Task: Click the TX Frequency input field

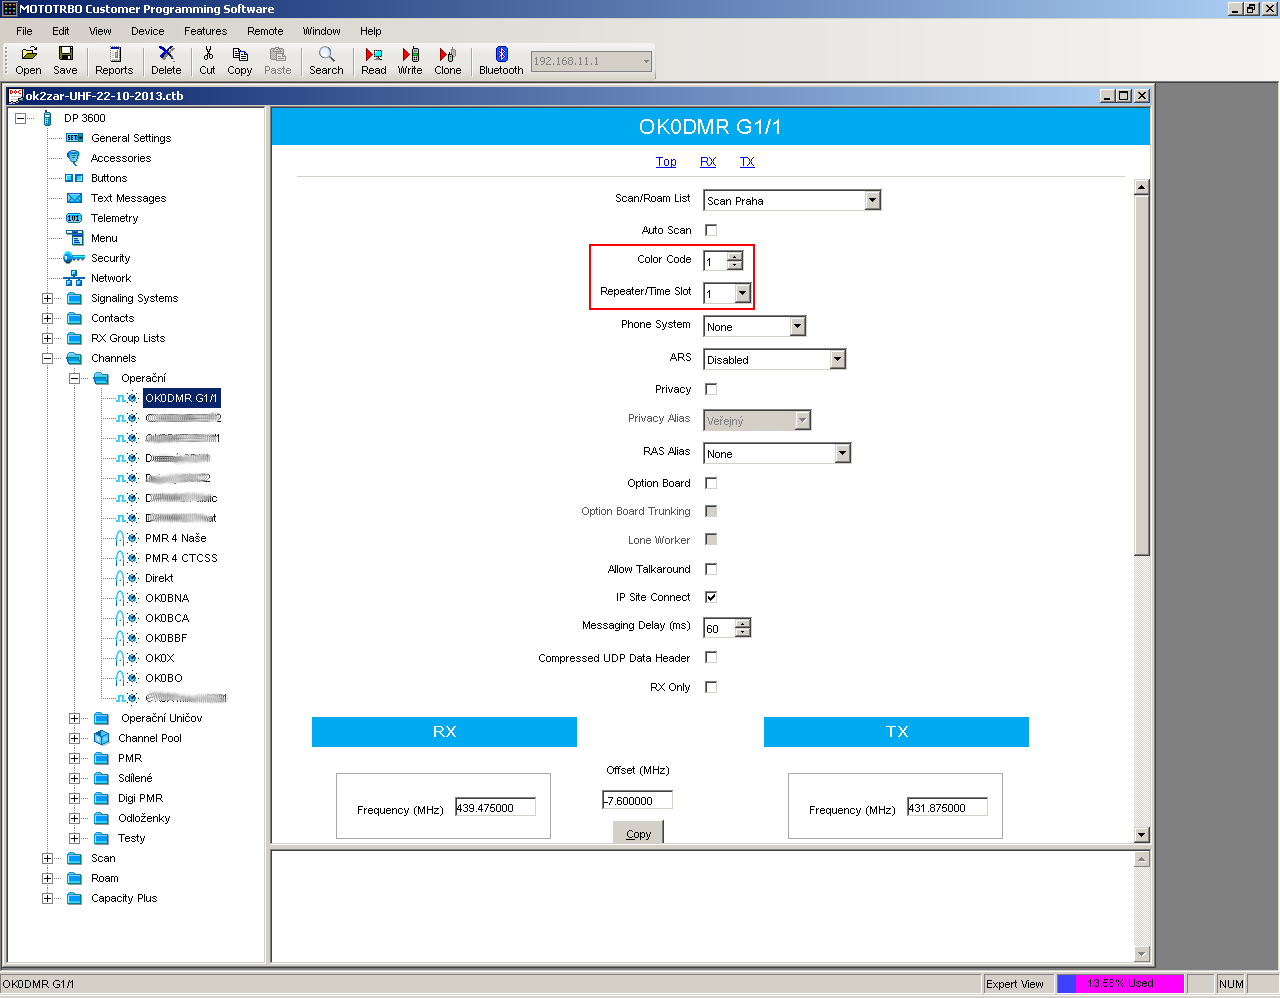Action: (947, 807)
